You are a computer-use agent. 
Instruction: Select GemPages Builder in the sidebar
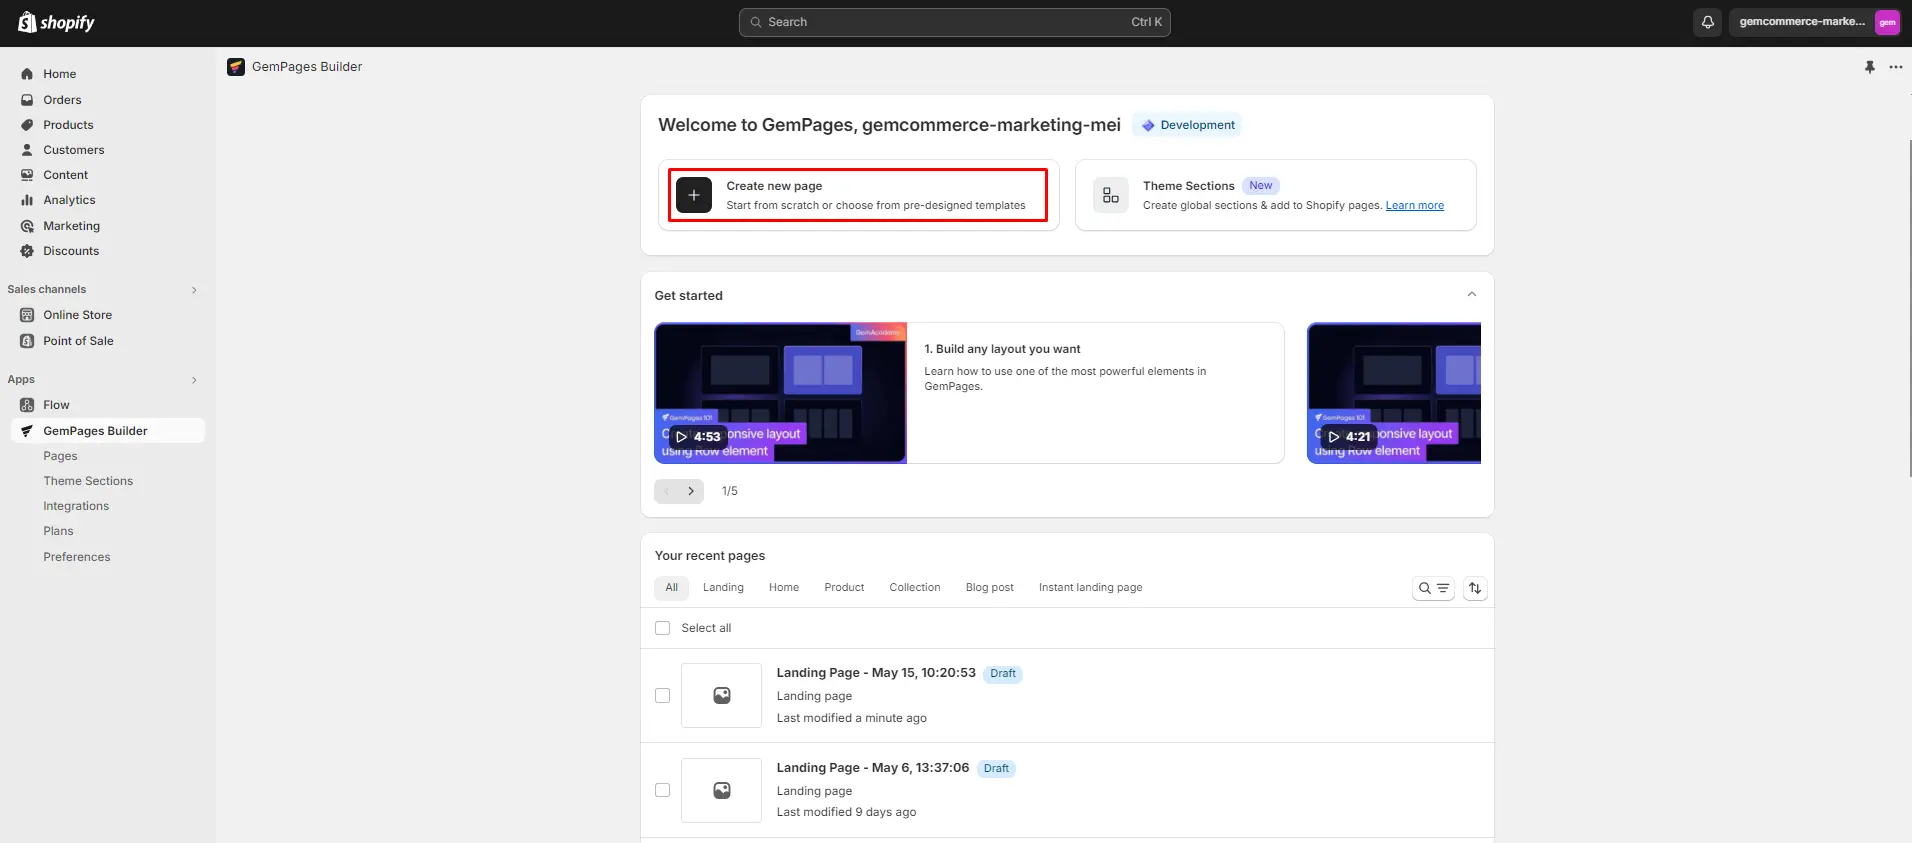[x=107, y=431]
